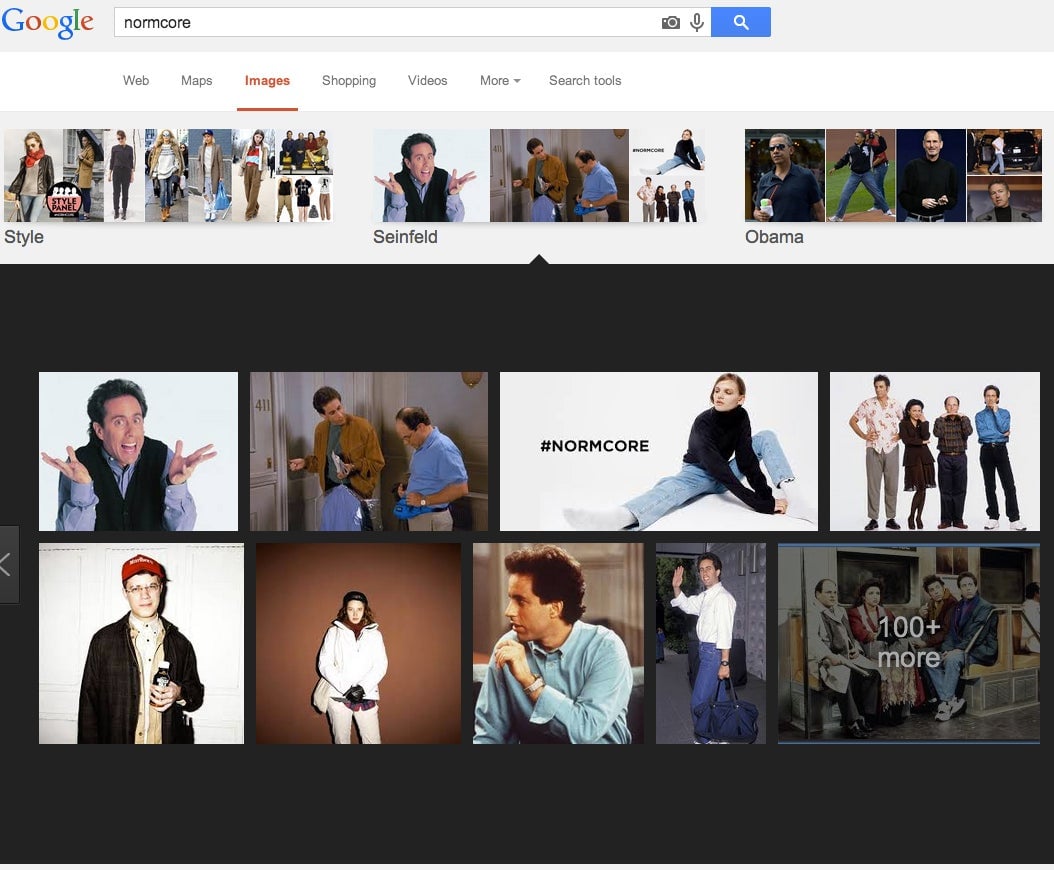Submit search with blue magnifier button

click(x=741, y=22)
